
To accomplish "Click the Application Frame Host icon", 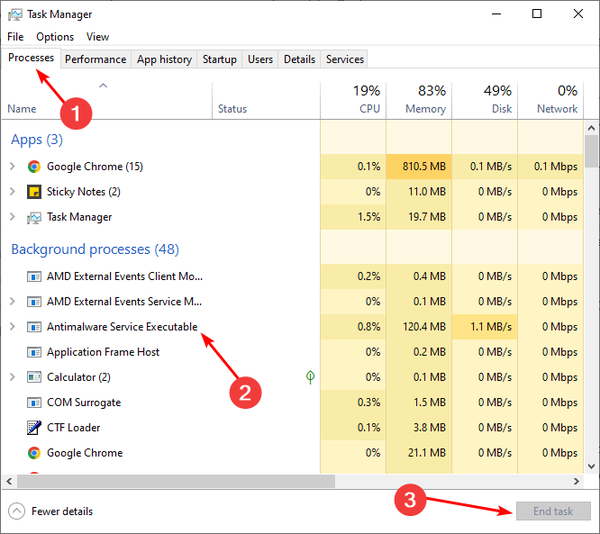I will [x=34, y=352].
